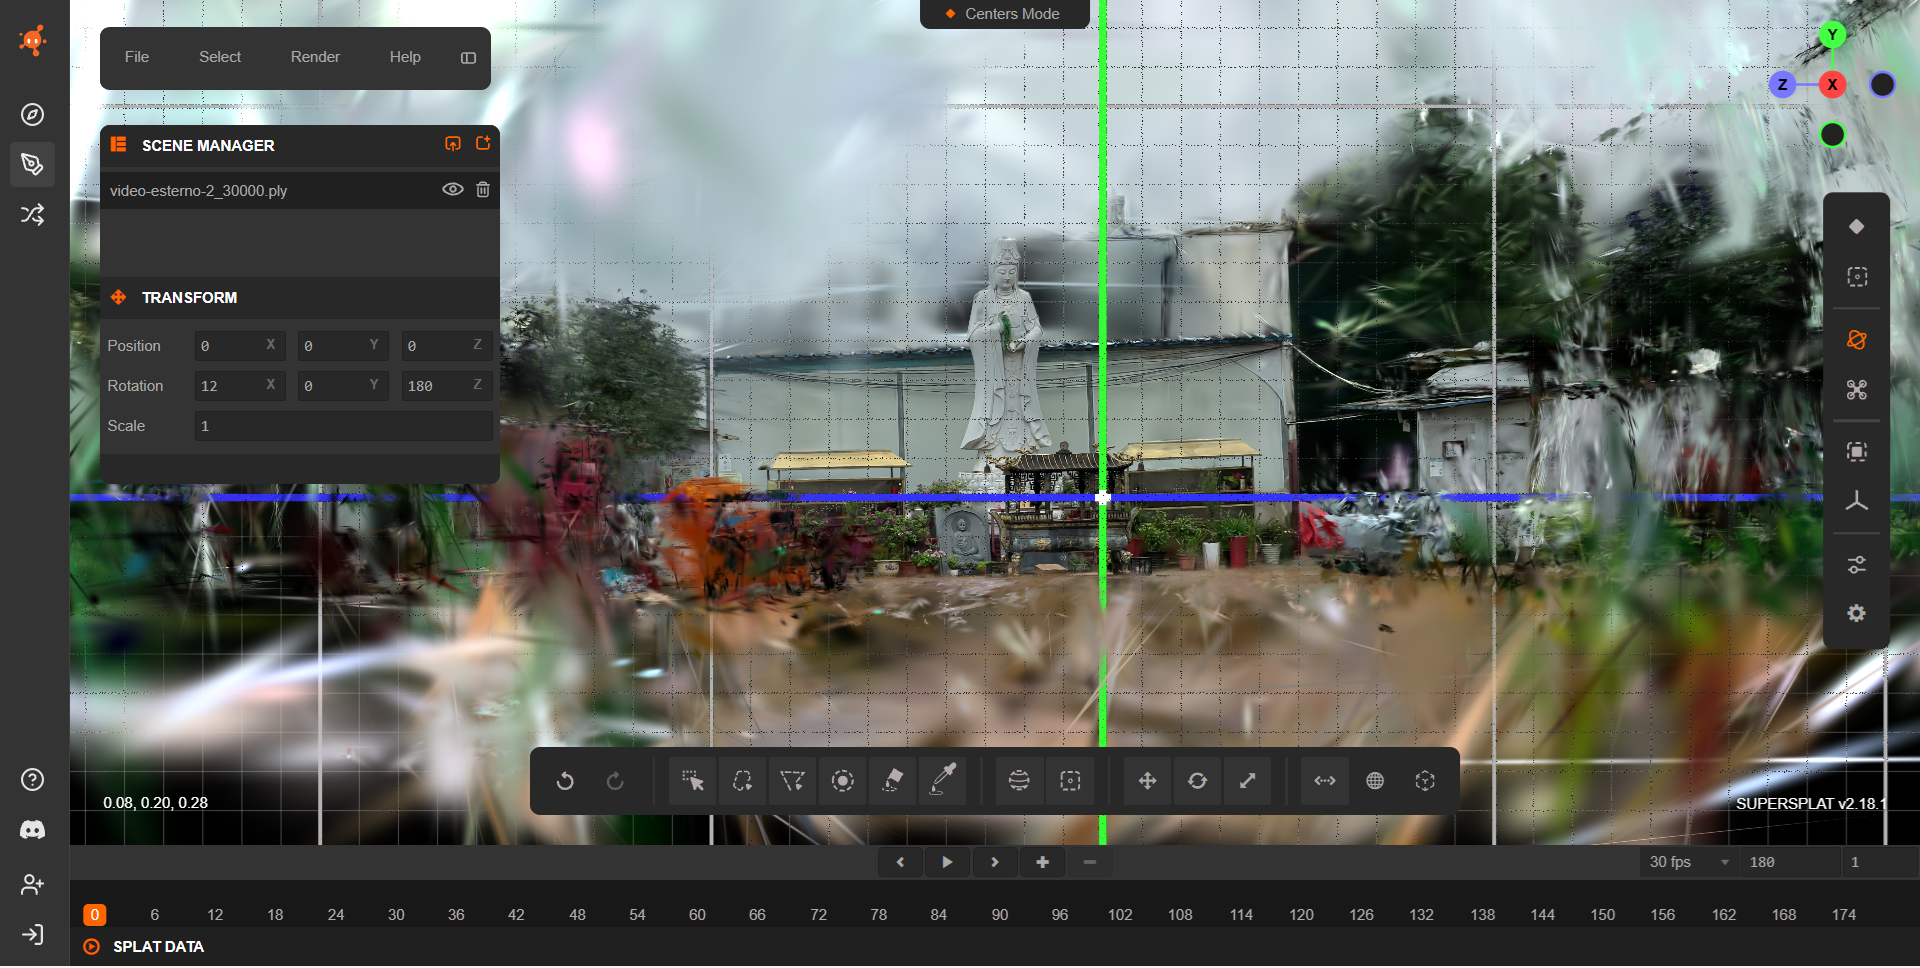Screen dimensions: 1920x968
Task: Choose the sphere selection tool
Action: tap(1019, 781)
